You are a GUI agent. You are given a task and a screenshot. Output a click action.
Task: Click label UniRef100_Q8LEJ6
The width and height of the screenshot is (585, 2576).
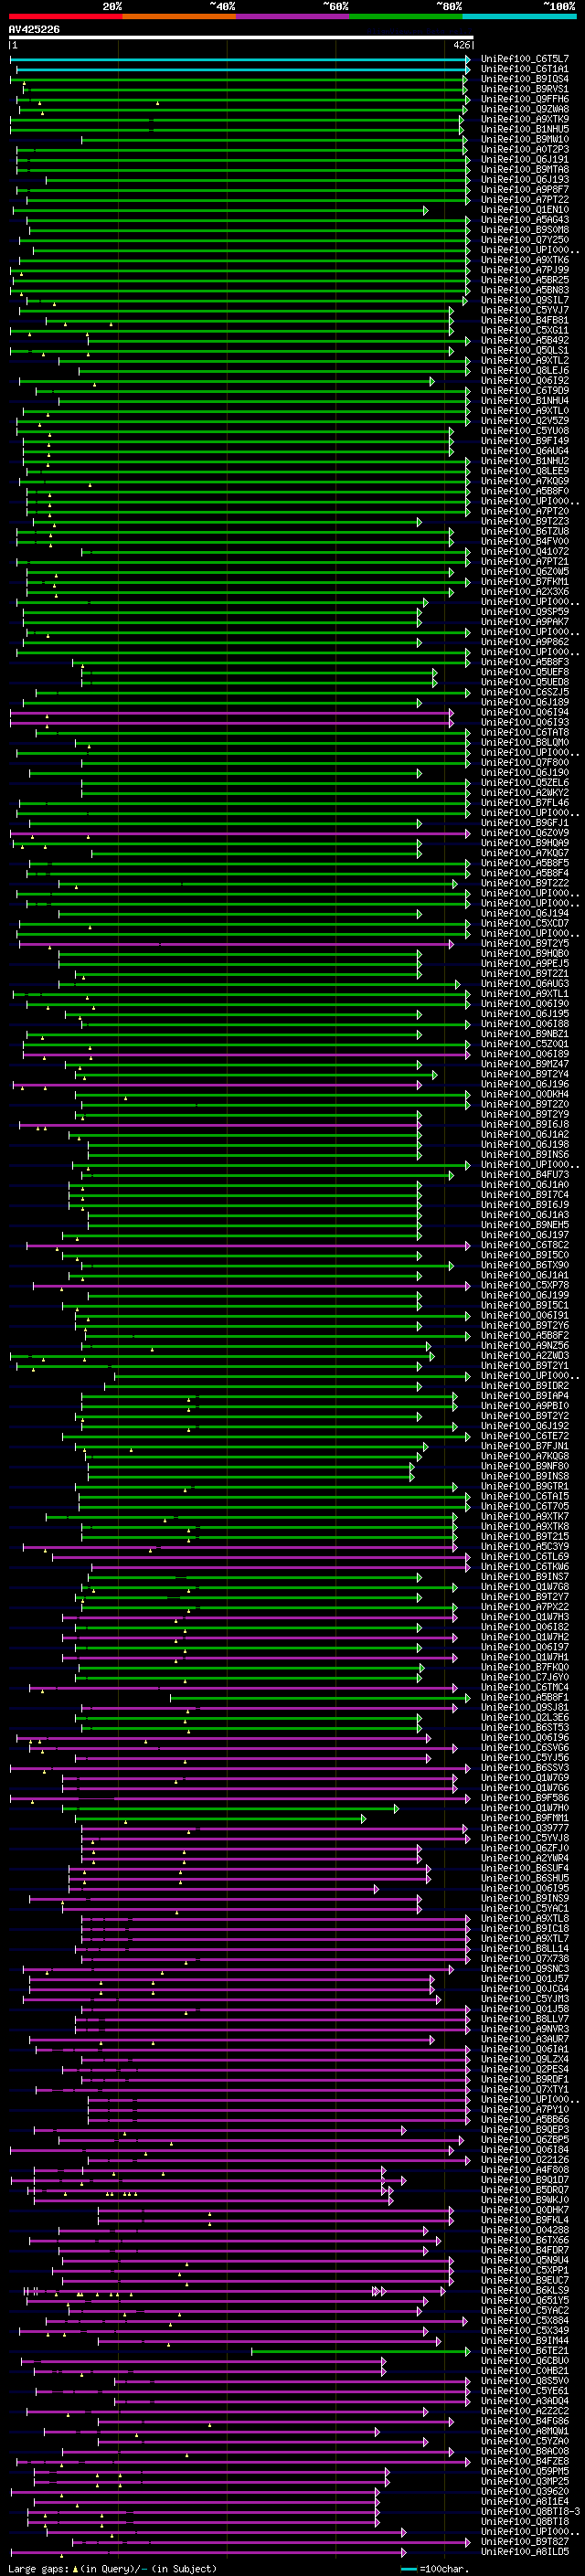[525, 370]
